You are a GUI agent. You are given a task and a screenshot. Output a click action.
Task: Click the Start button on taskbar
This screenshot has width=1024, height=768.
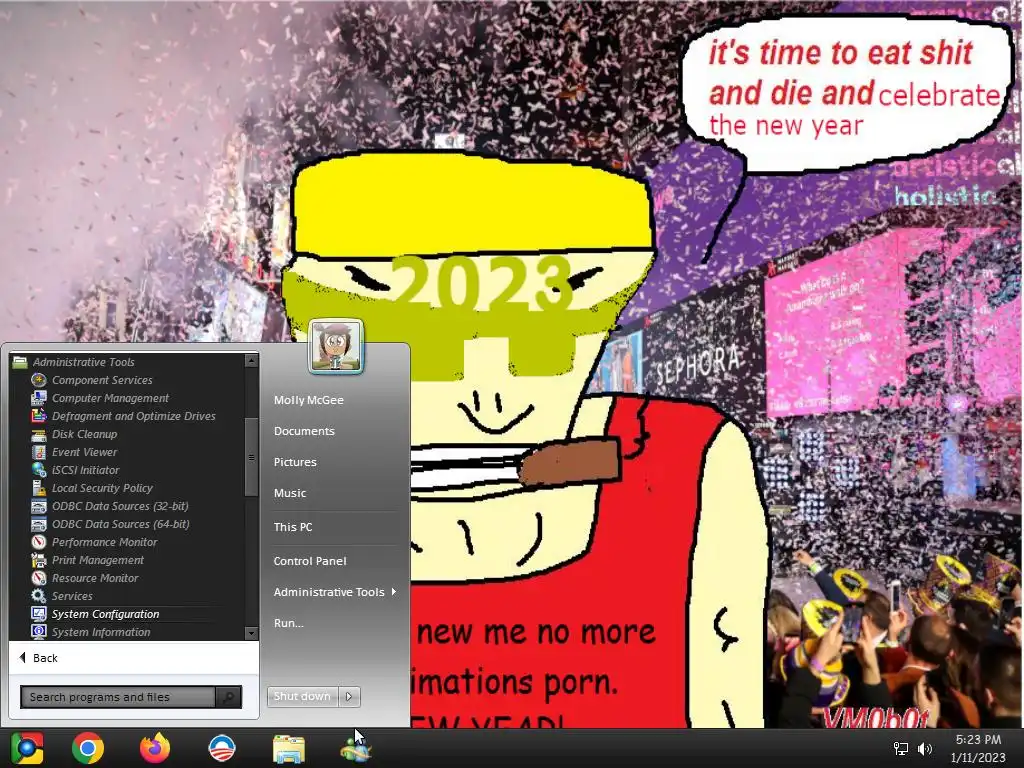(x=27, y=748)
